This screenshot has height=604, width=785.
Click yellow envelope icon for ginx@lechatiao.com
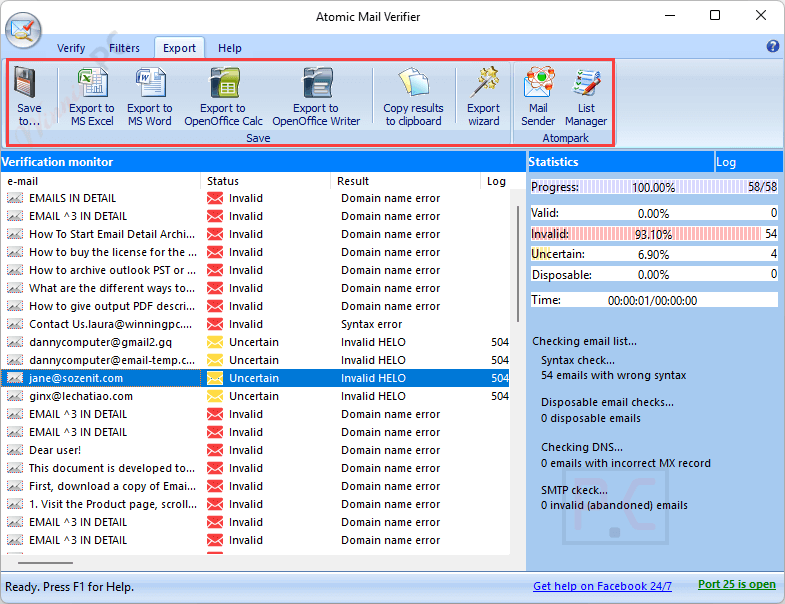[215, 396]
